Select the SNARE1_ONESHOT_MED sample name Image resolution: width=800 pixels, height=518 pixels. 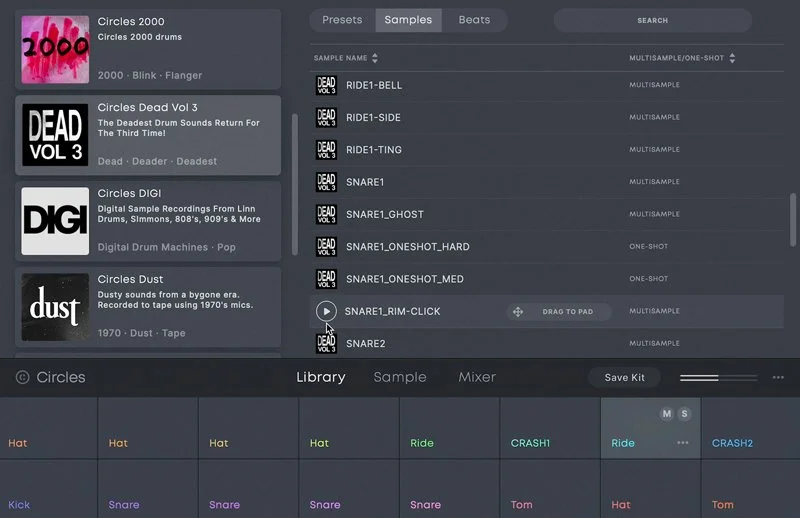(405, 279)
